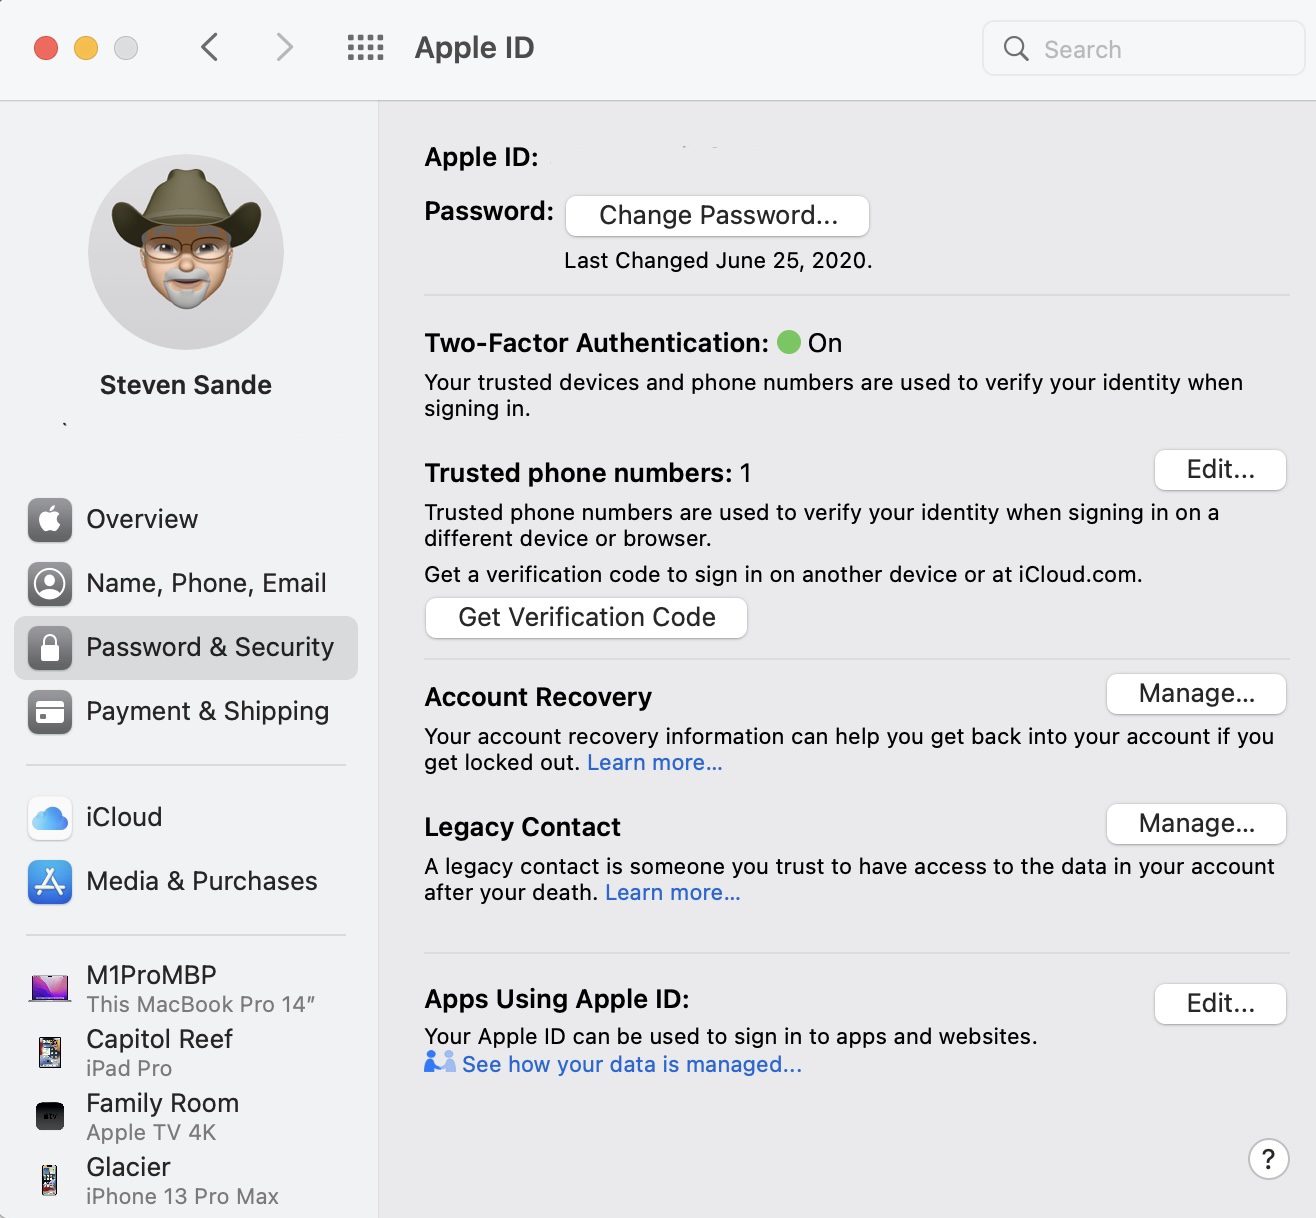The width and height of the screenshot is (1316, 1218).
Task: Select the Glacier iPhone 13 Pro Max
Action: point(181,1180)
